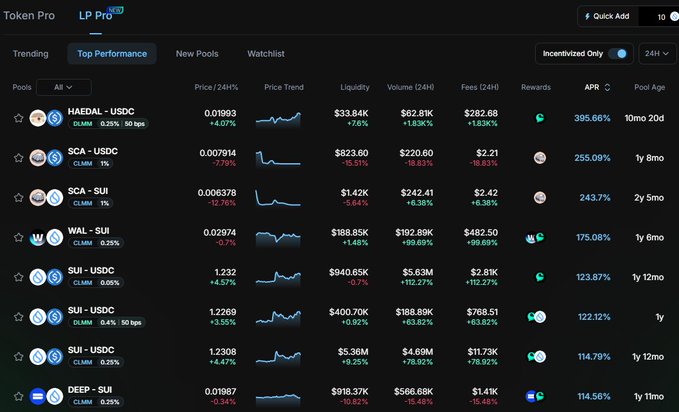The width and height of the screenshot is (679, 412).
Task: Click the Fees (24H) column header
Action: pyautogui.click(x=480, y=87)
